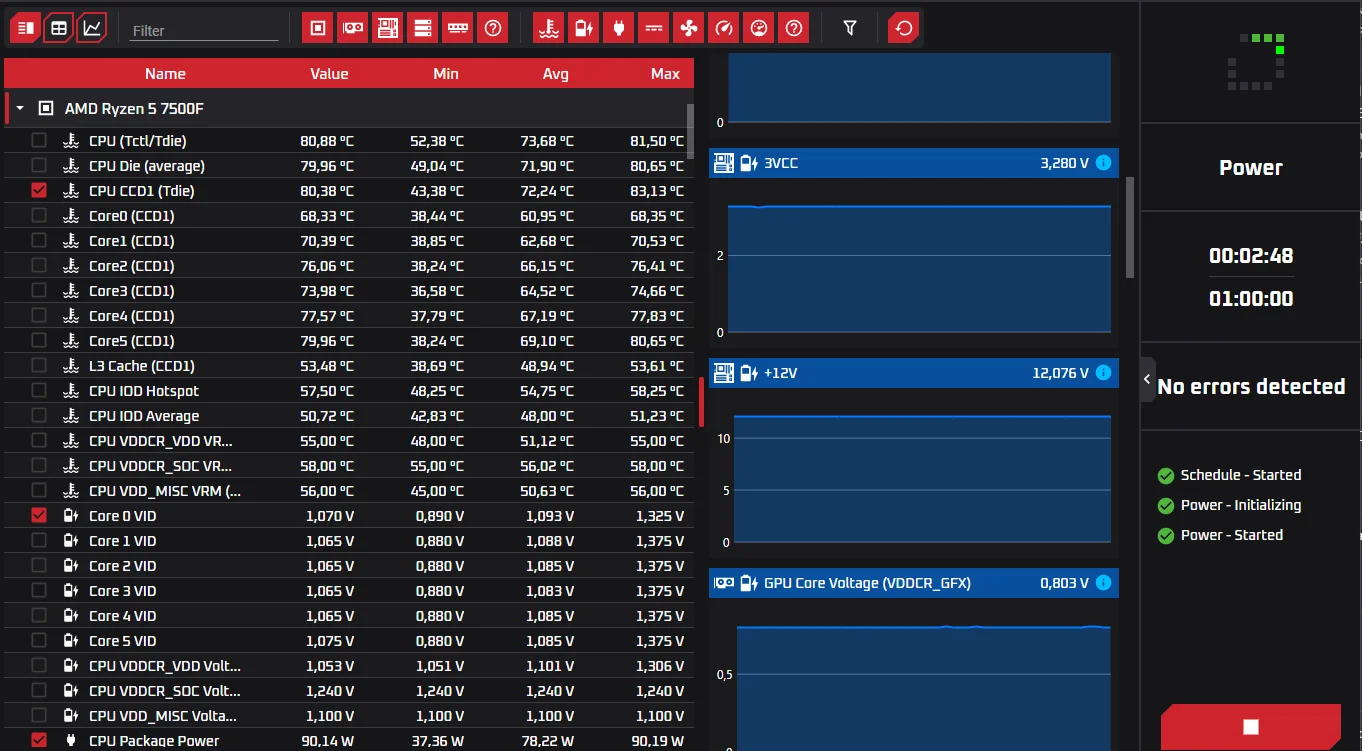The image size is (1362, 751).
Task: Click the funnel filter icon in the toolbar
Action: [850, 28]
